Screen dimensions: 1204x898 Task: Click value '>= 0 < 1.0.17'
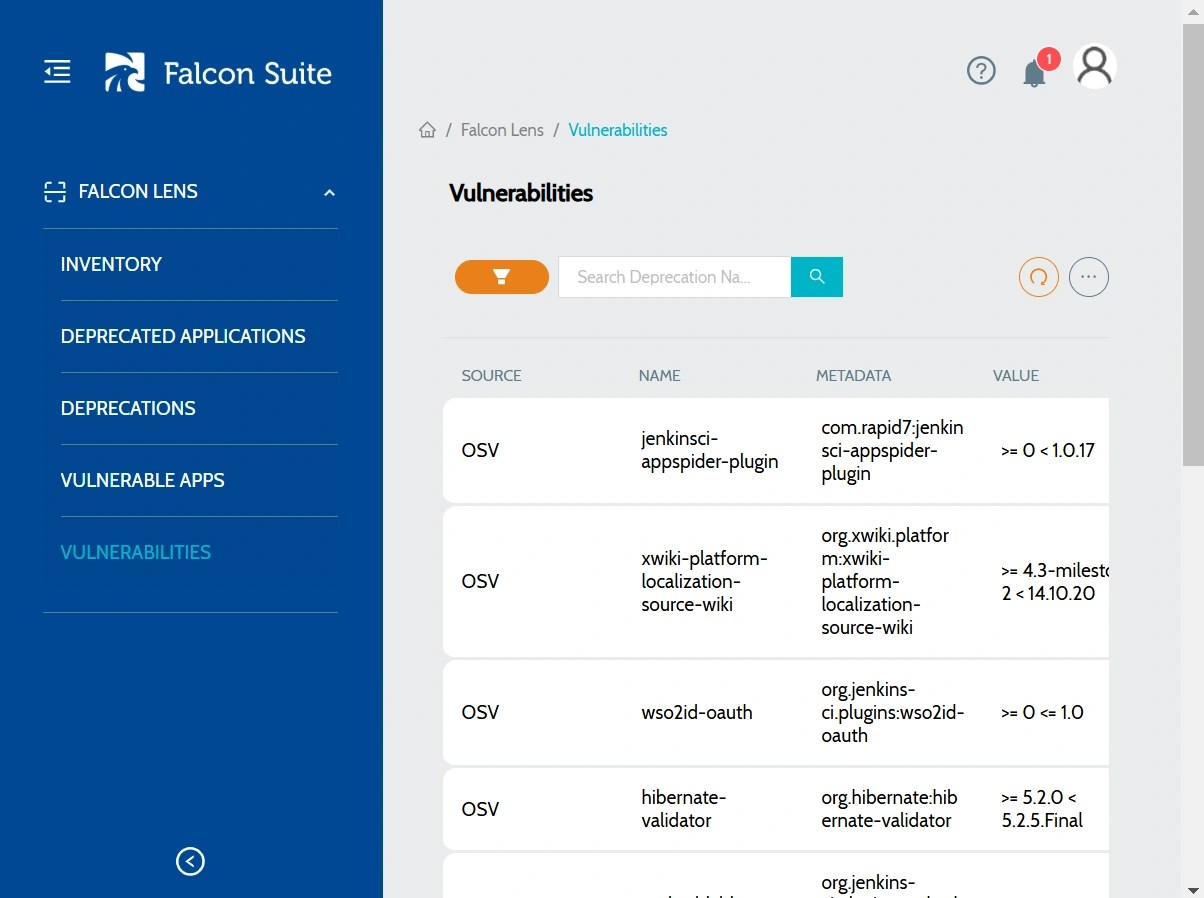click(1047, 451)
